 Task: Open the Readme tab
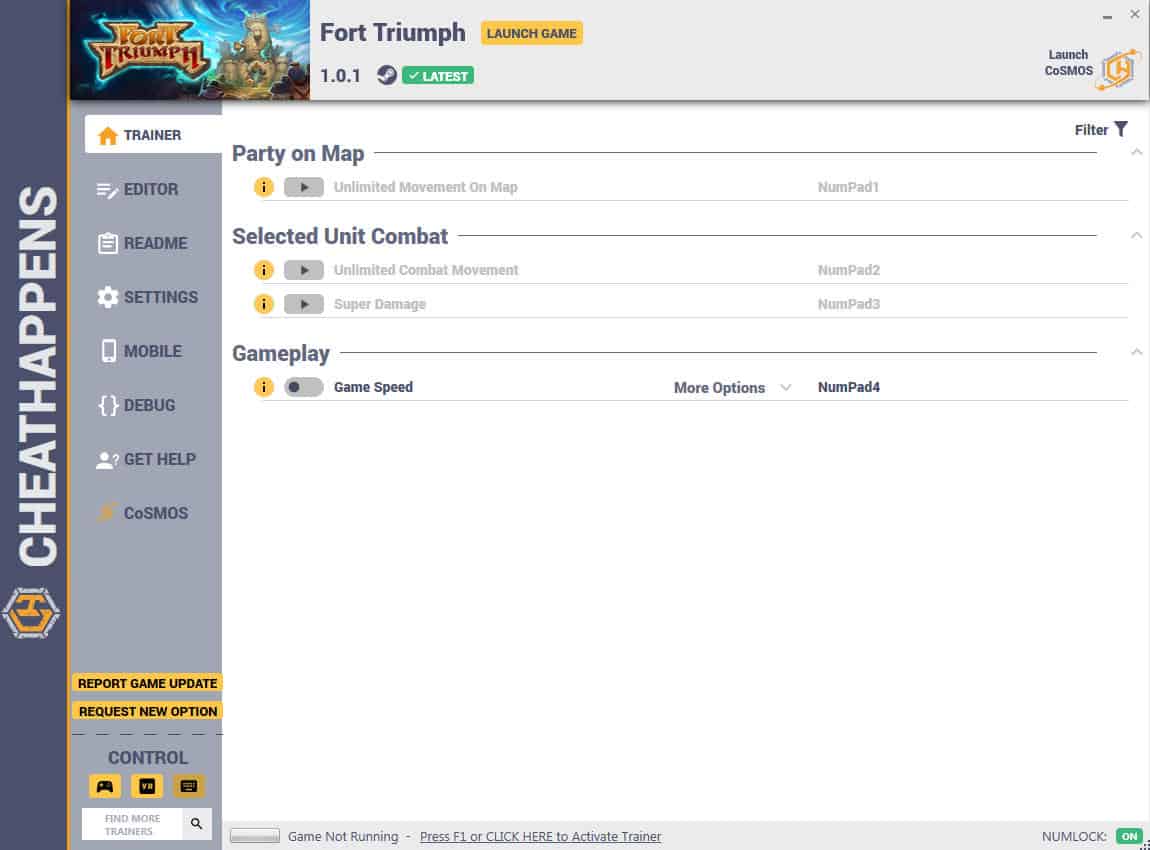coord(142,243)
